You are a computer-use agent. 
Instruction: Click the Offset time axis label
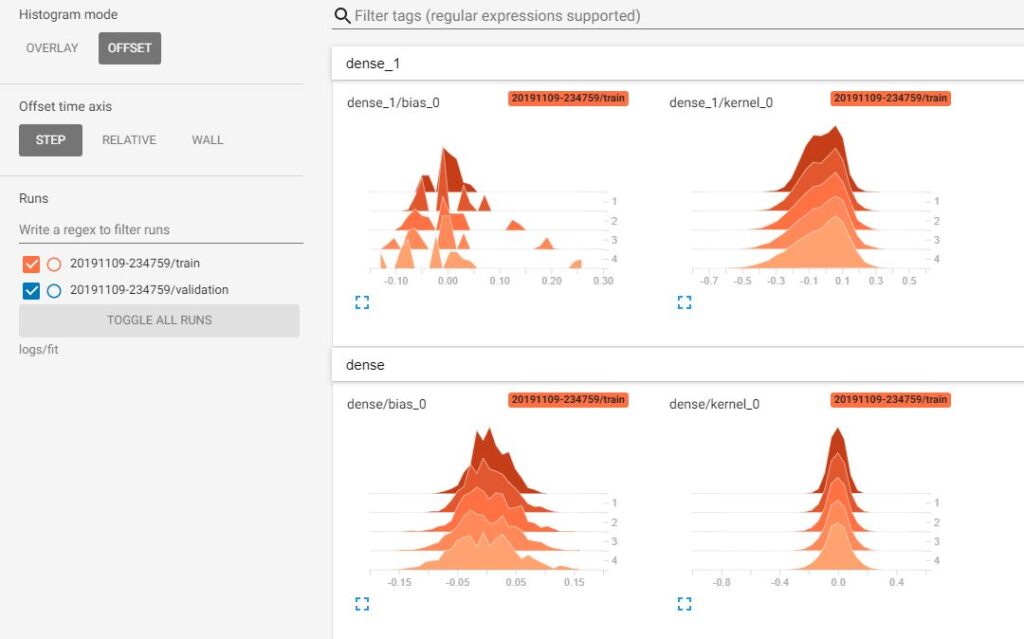click(65, 106)
